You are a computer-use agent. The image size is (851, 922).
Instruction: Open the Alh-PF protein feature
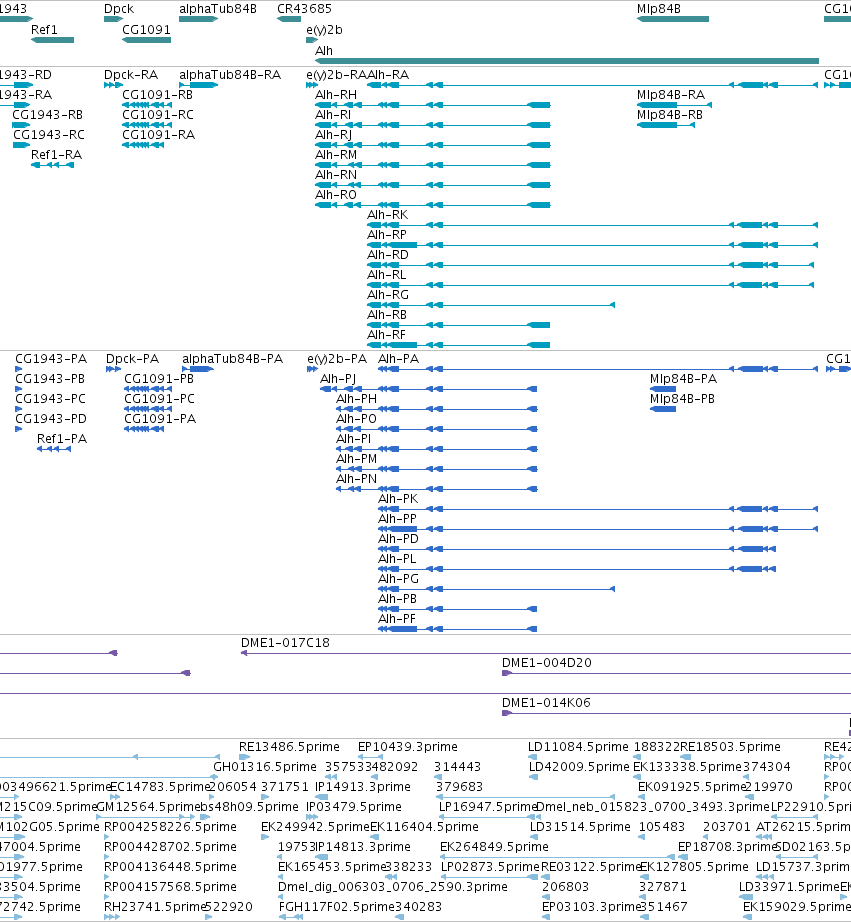point(458,629)
